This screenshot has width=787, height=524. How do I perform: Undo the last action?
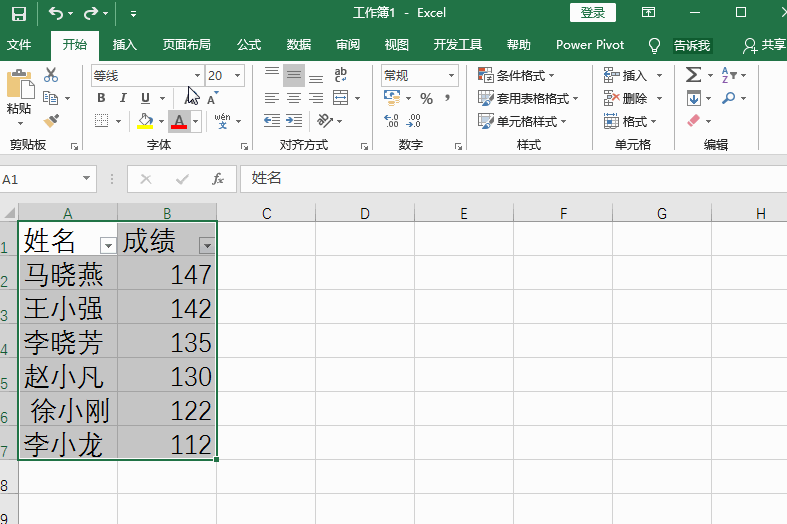point(56,14)
